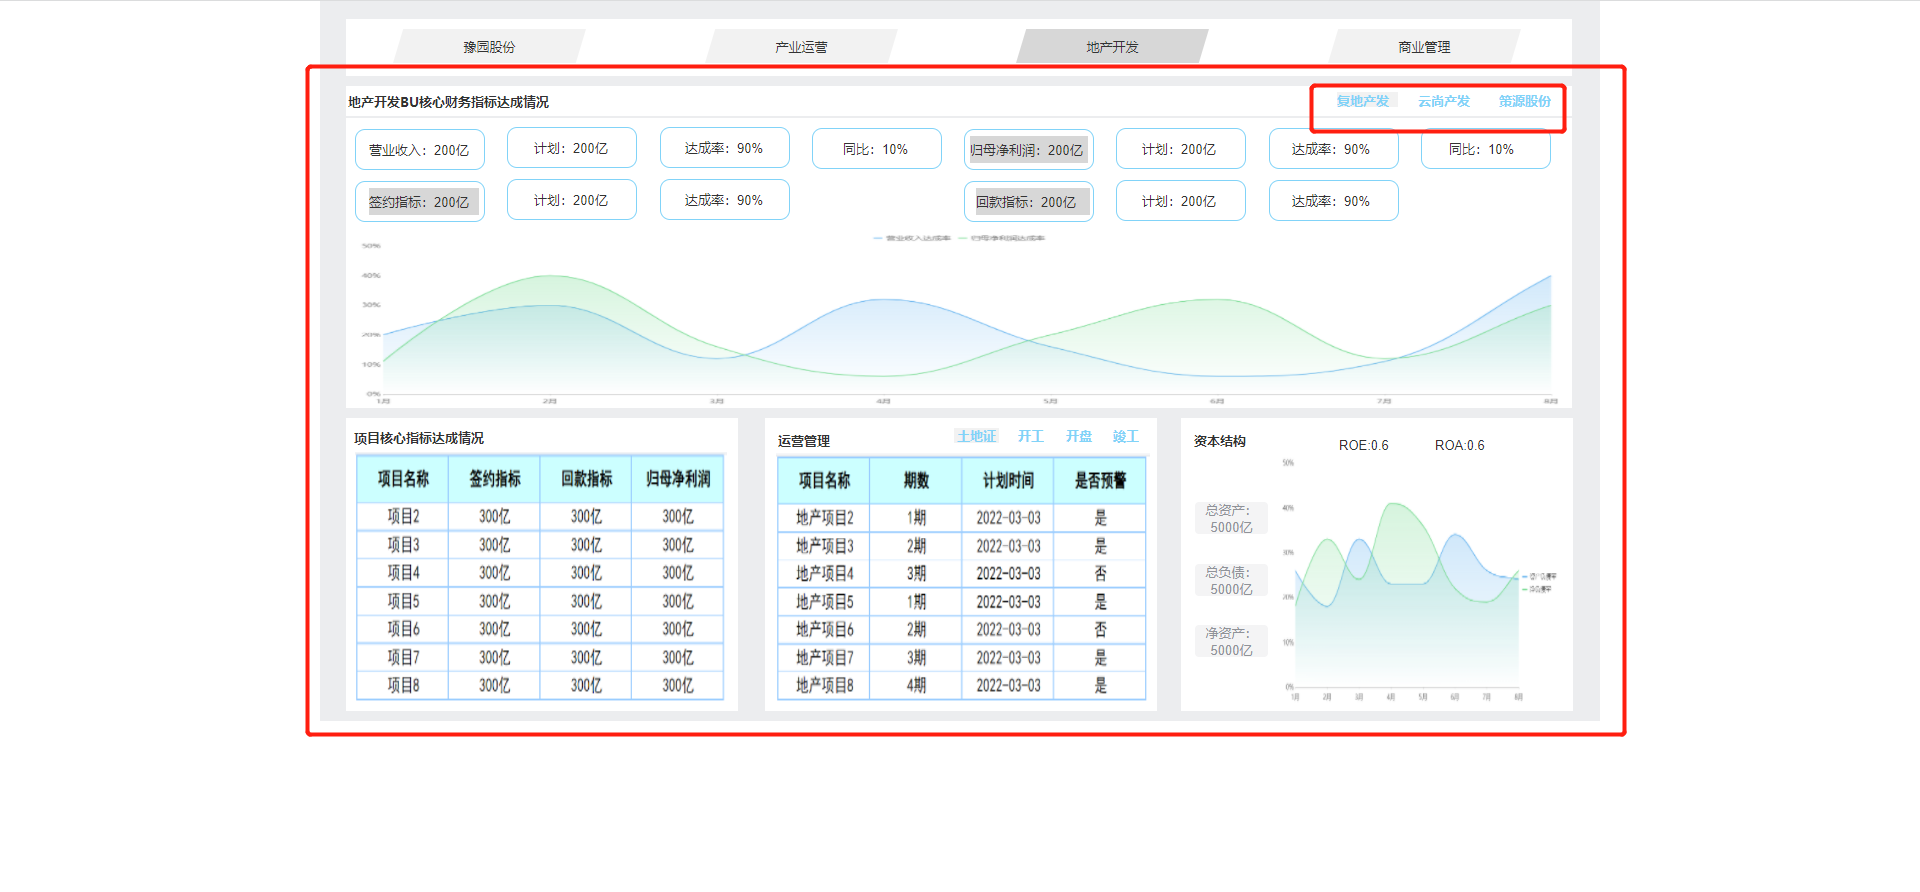Screen dimensions: 1920x892
Task: Open the 策源股份 company link
Action: [1525, 101]
